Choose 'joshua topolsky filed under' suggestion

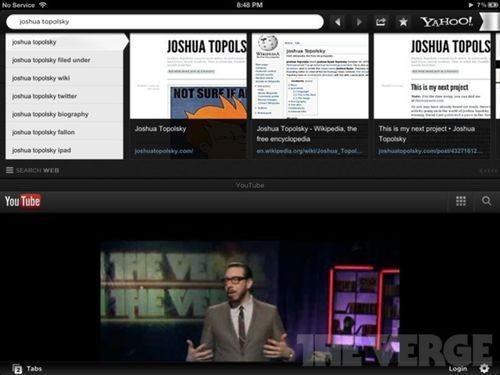pyautogui.click(x=64, y=60)
